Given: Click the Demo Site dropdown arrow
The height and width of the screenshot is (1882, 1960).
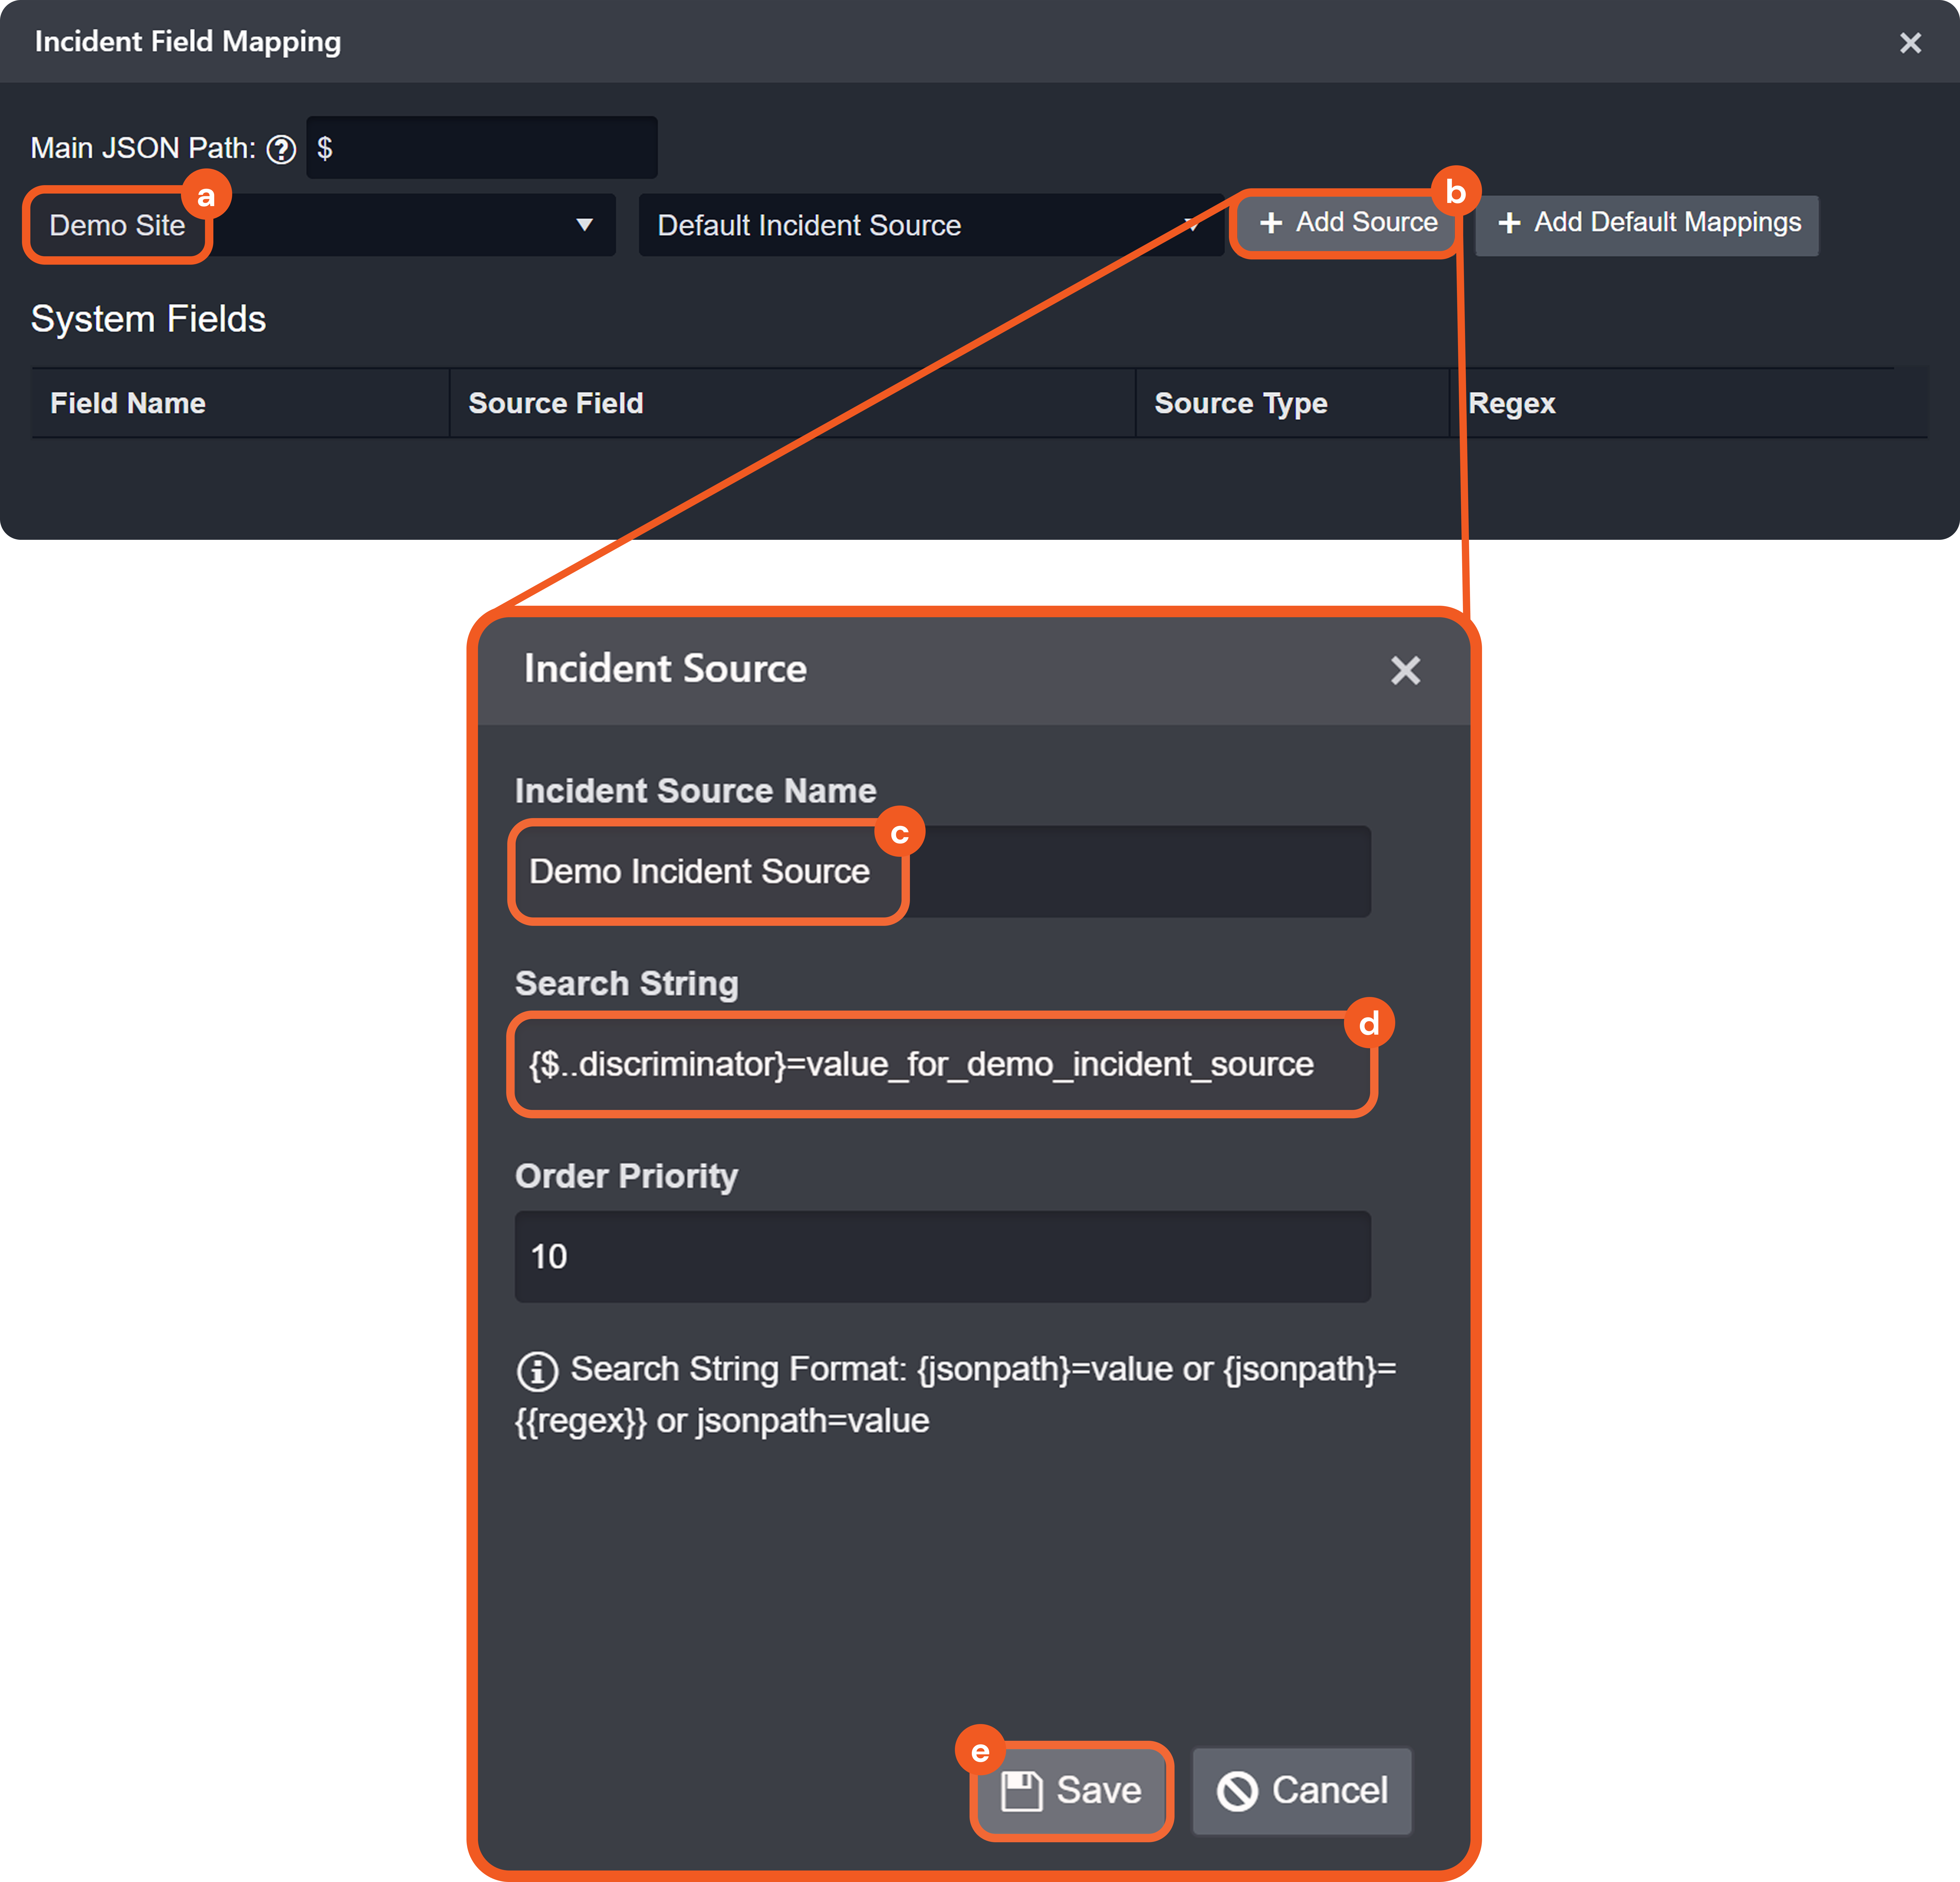Looking at the screenshot, I should (x=584, y=225).
